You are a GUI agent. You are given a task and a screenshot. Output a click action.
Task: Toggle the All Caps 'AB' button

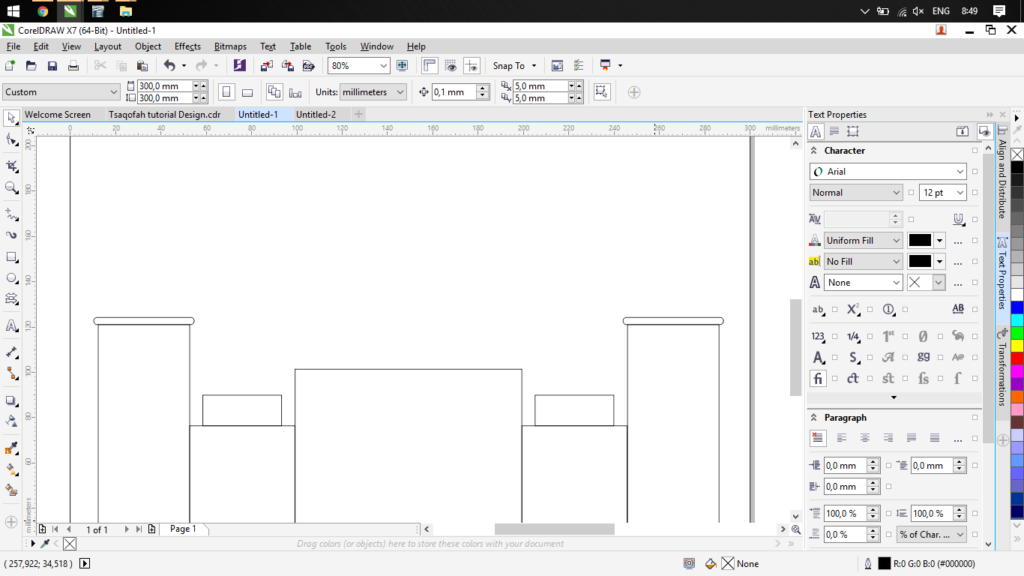tap(958, 310)
